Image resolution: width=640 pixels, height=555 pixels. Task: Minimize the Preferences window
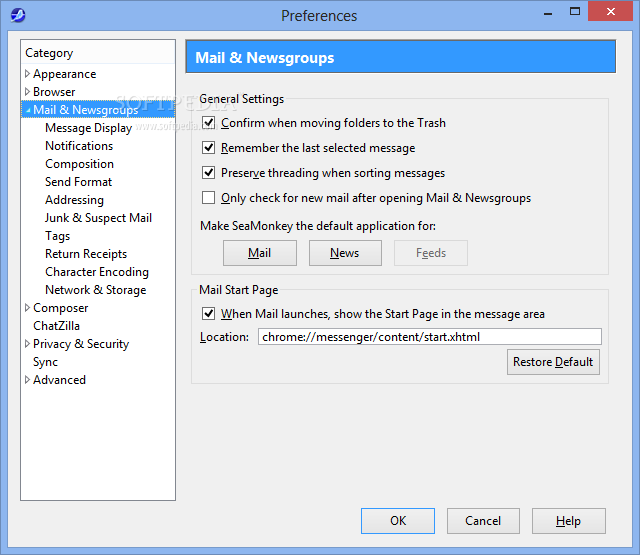coord(548,13)
